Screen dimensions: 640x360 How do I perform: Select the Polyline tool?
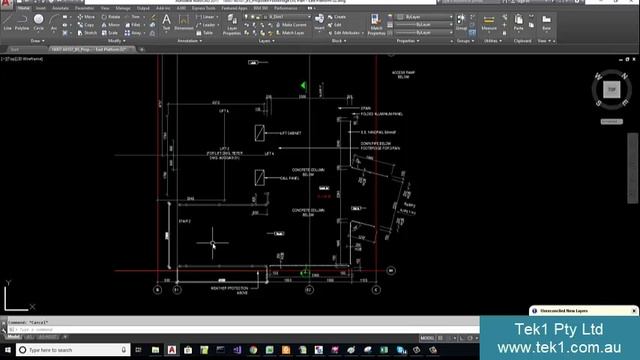22,22
